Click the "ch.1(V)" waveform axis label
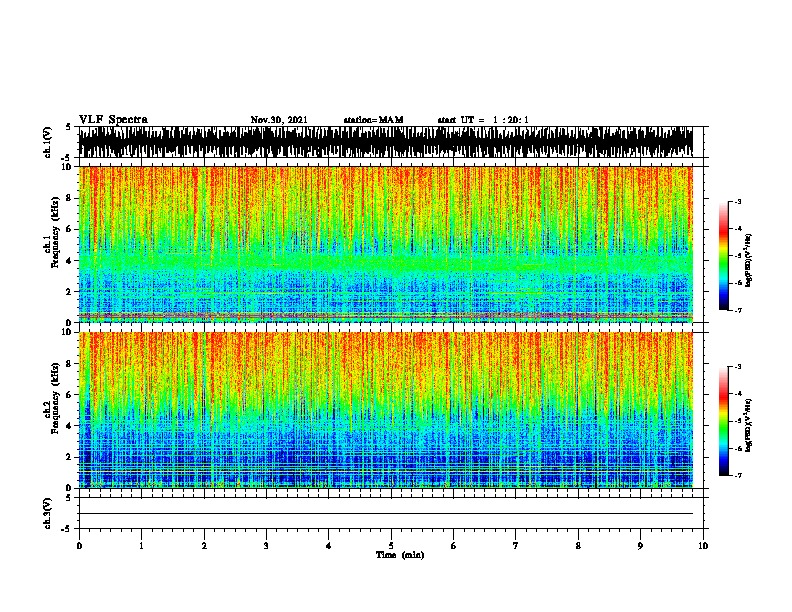The width and height of the screenshot is (792, 612). [x=48, y=142]
